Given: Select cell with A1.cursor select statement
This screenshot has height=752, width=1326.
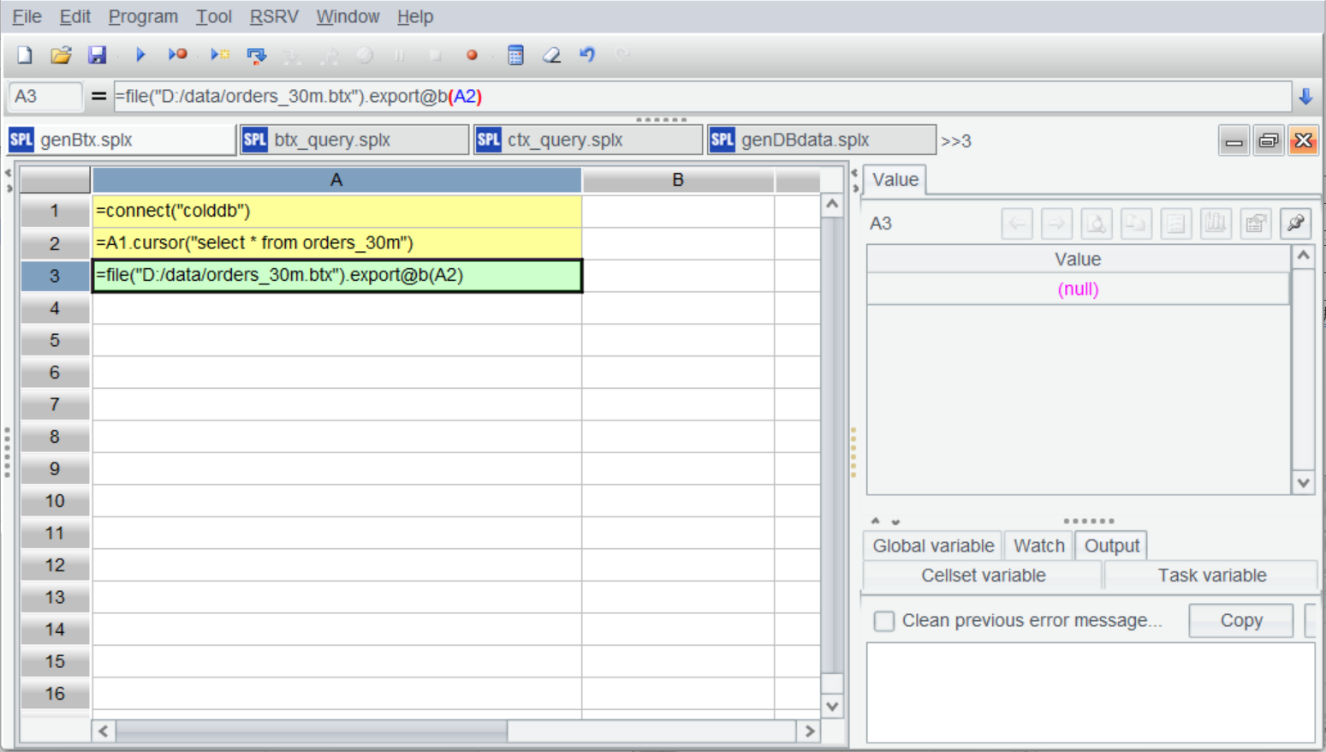Looking at the screenshot, I should click(337, 244).
